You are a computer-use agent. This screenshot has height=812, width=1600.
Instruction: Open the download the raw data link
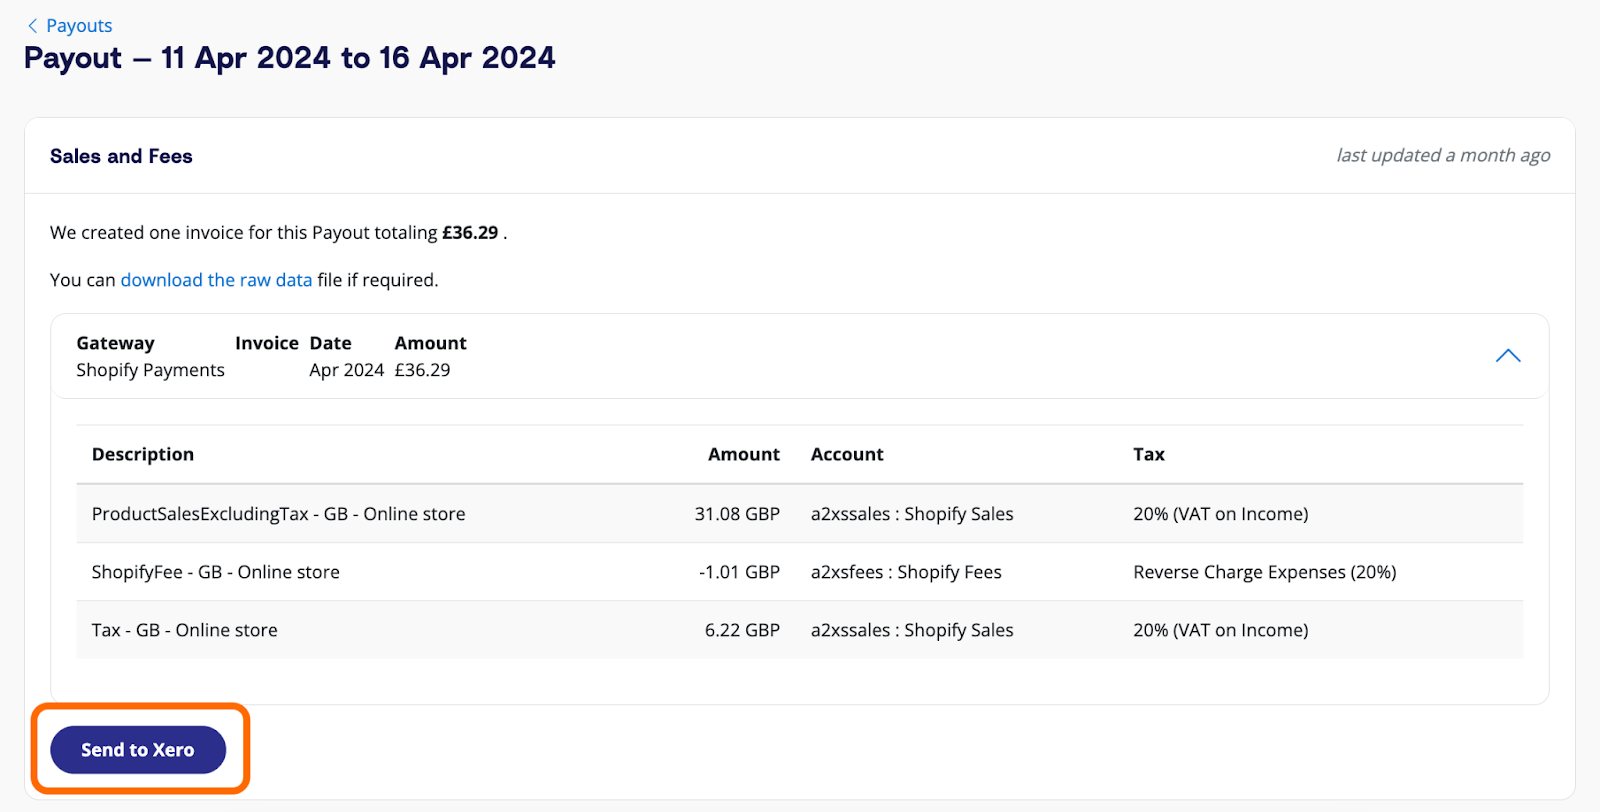pyautogui.click(x=216, y=280)
